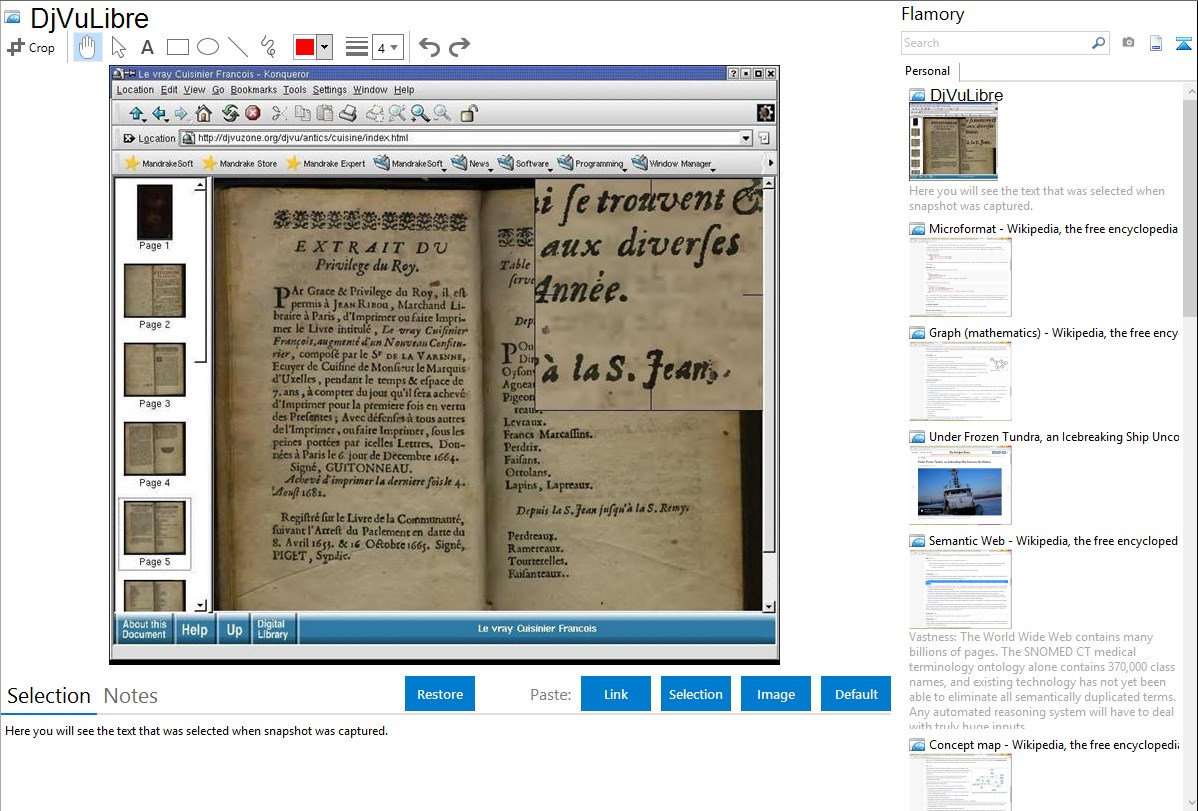1198x811 pixels.
Task: Select the freehand scribble tool
Action: click(x=268, y=47)
